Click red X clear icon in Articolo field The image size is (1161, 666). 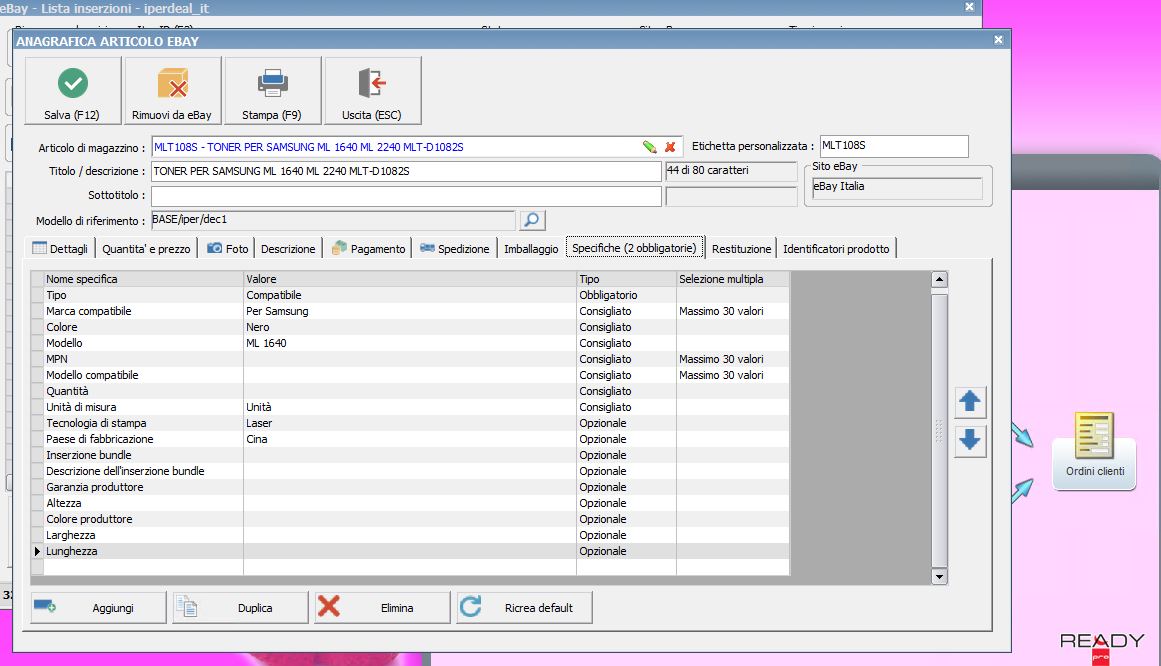670,147
